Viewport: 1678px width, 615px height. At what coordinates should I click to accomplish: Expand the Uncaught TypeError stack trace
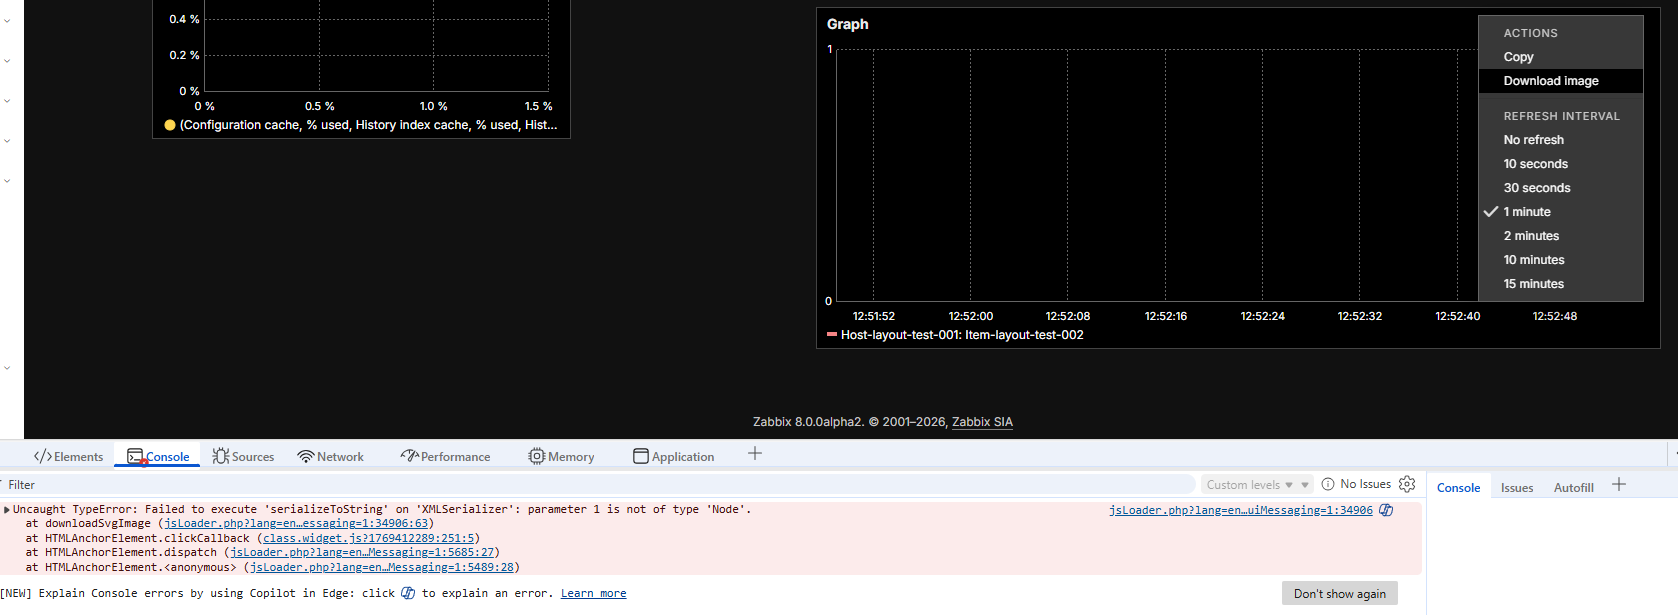coord(7,510)
